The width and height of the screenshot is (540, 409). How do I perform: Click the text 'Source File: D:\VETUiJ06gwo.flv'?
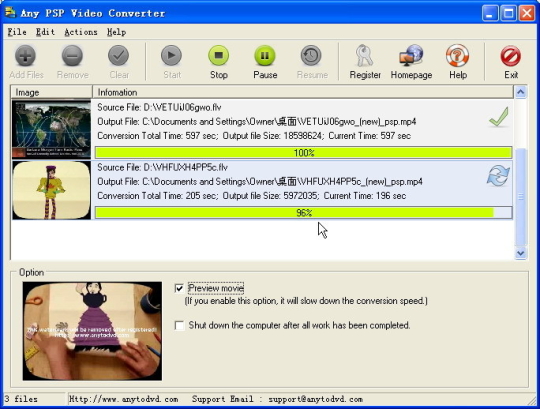point(159,107)
